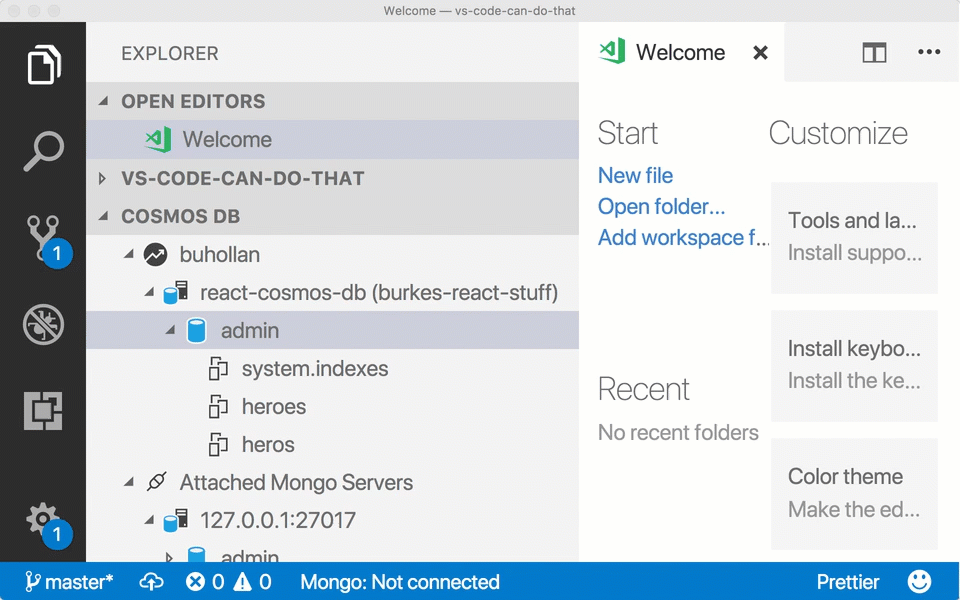Select the buhollan account label
This screenshot has width=960, height=600.
(219, 255)
